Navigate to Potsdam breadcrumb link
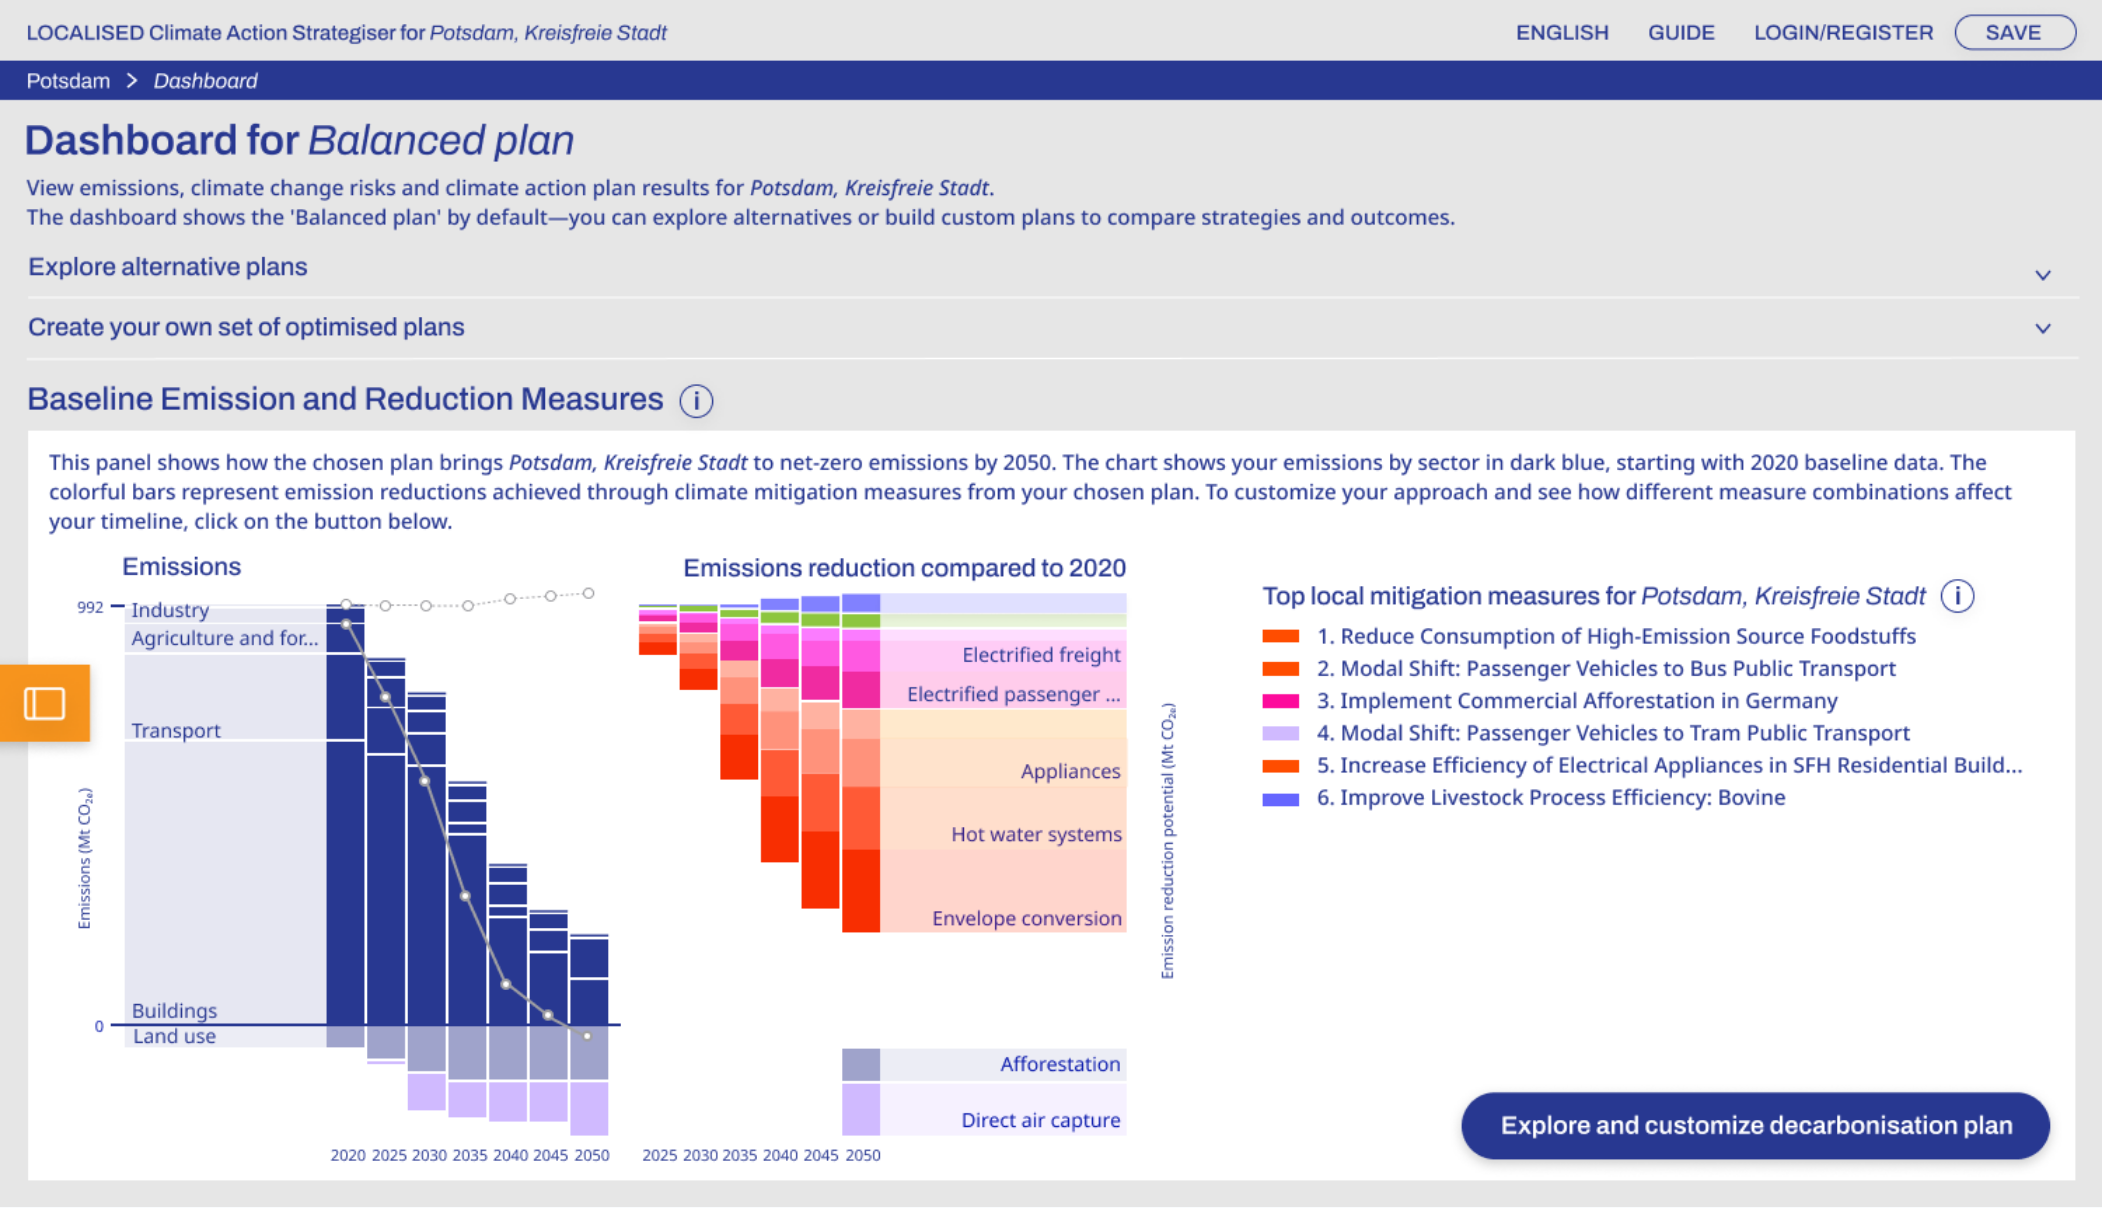 coord(68,81)
